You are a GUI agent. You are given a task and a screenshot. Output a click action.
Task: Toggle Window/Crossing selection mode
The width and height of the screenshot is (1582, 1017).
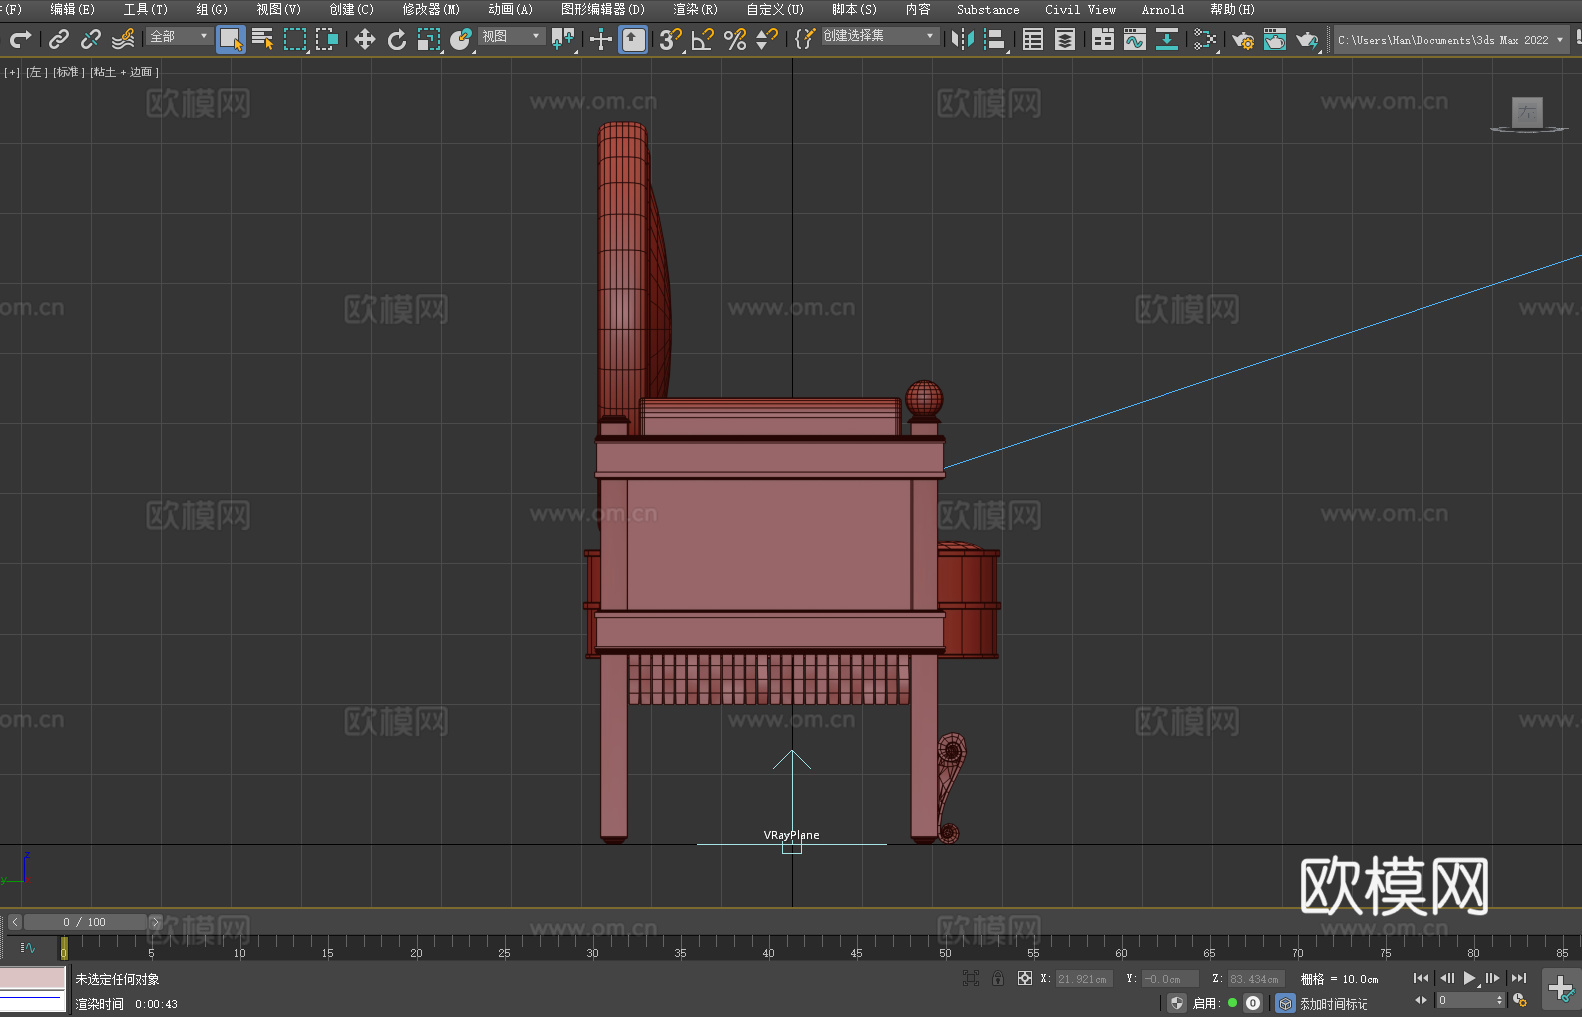pos(327,39)
